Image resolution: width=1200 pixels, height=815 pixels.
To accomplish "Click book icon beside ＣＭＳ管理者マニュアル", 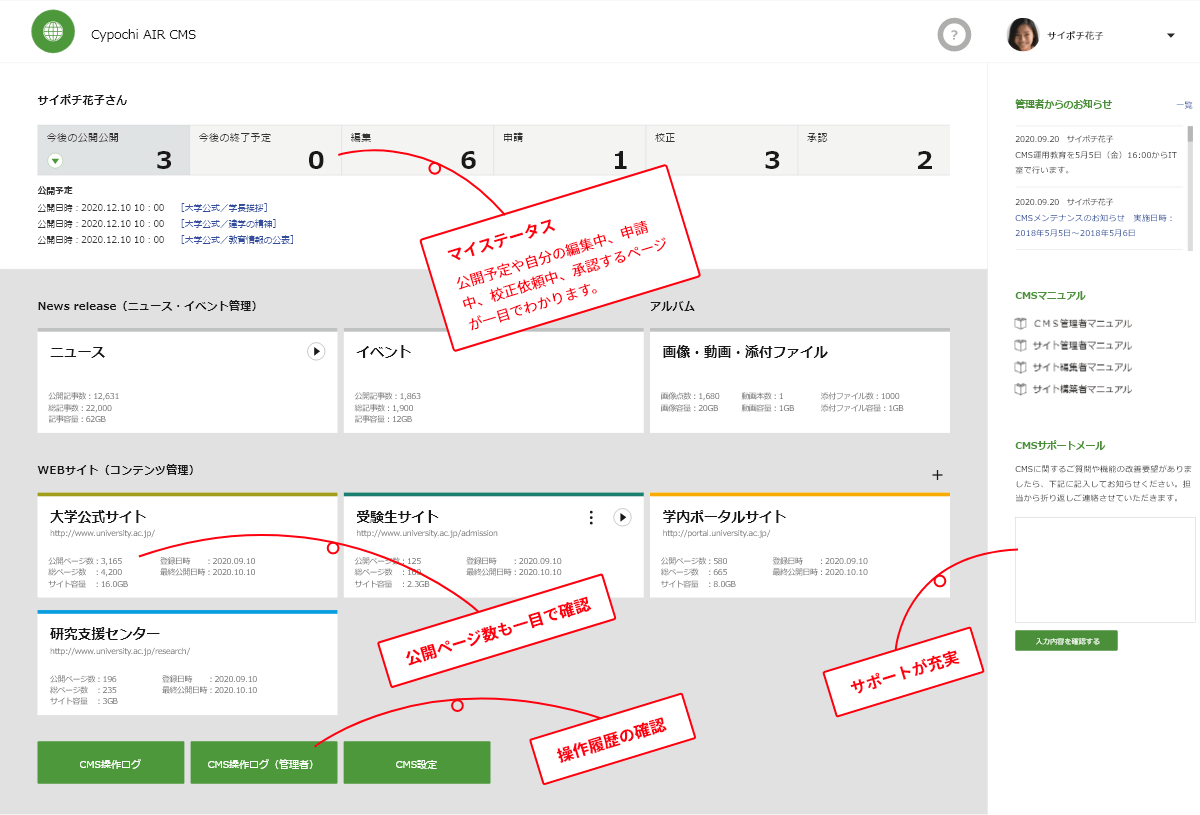I will 1021,324.
